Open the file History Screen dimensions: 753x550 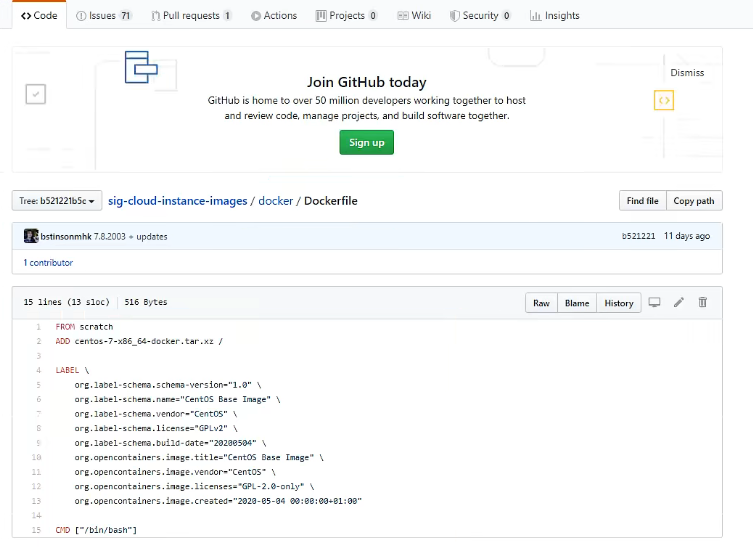click(619, 303)
